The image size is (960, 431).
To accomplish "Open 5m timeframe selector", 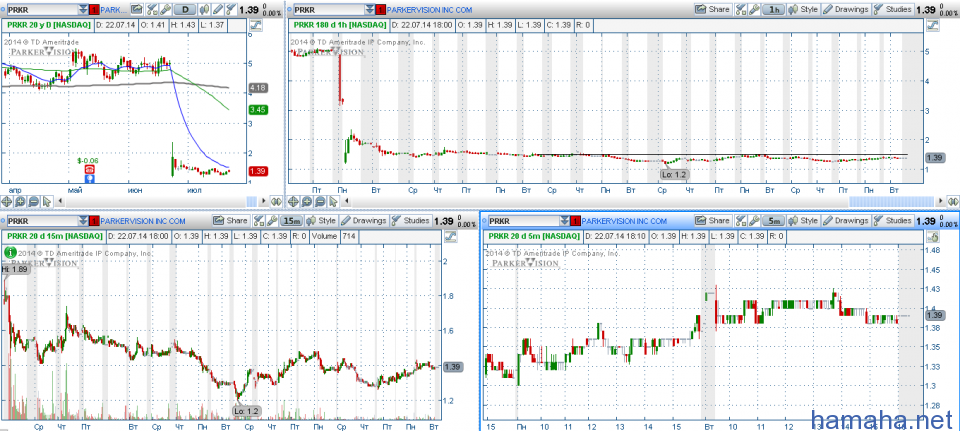I will (x=774, y=220).
